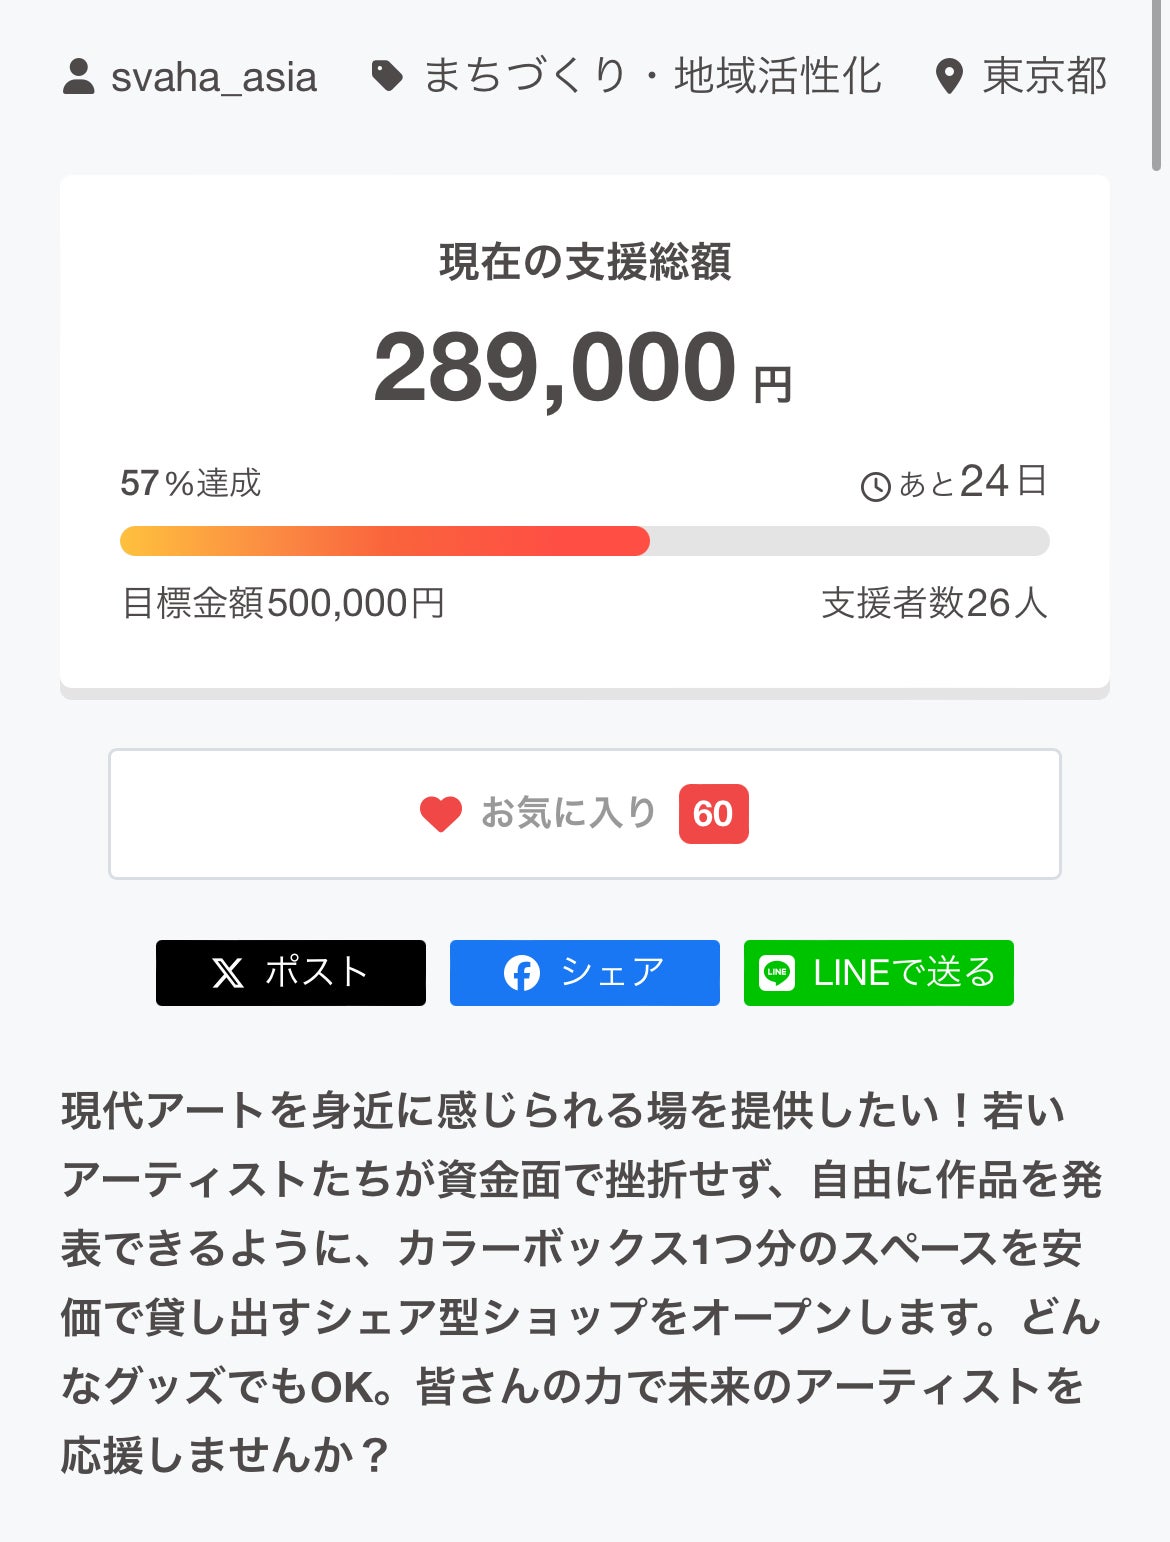Click the clock icon near remaining days
The image size is (1170, 1542).
pyautogui.click(x=875, y=487)
